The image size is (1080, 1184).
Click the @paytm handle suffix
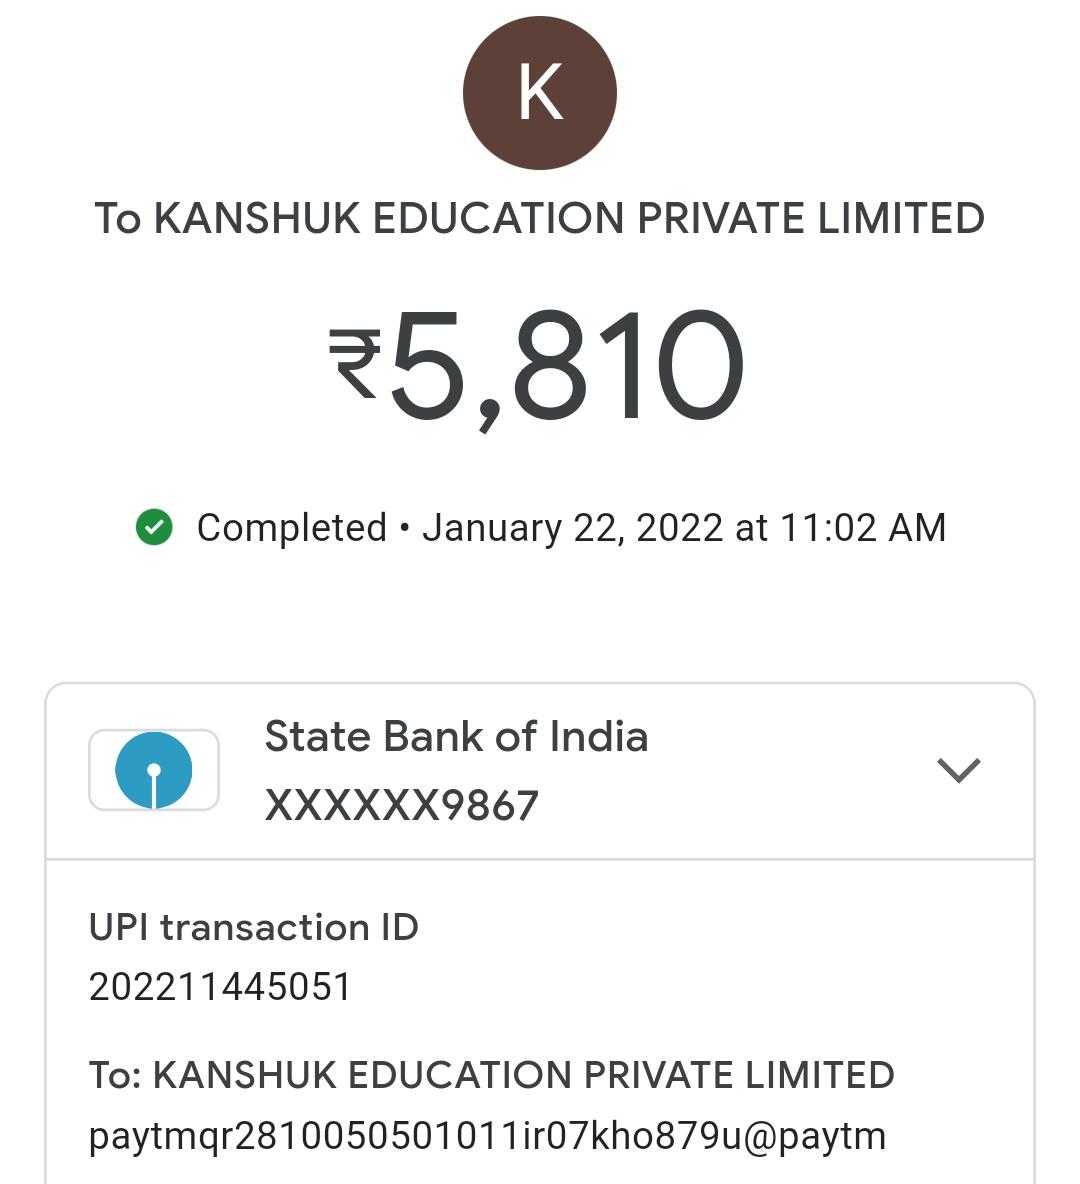pyautogui.click(x=815, y=1137)
